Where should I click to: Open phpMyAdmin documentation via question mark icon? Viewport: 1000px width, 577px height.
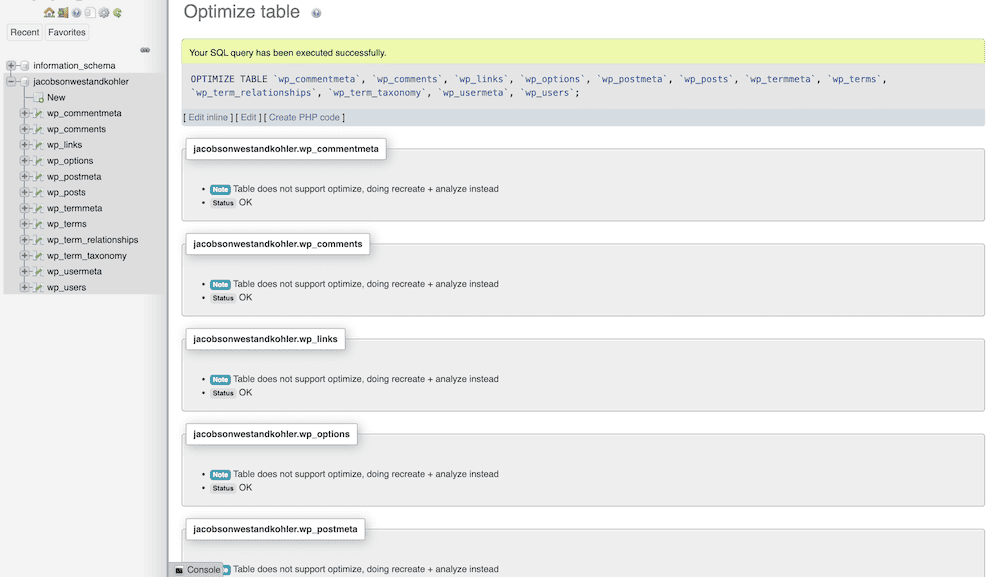(75, 12)
